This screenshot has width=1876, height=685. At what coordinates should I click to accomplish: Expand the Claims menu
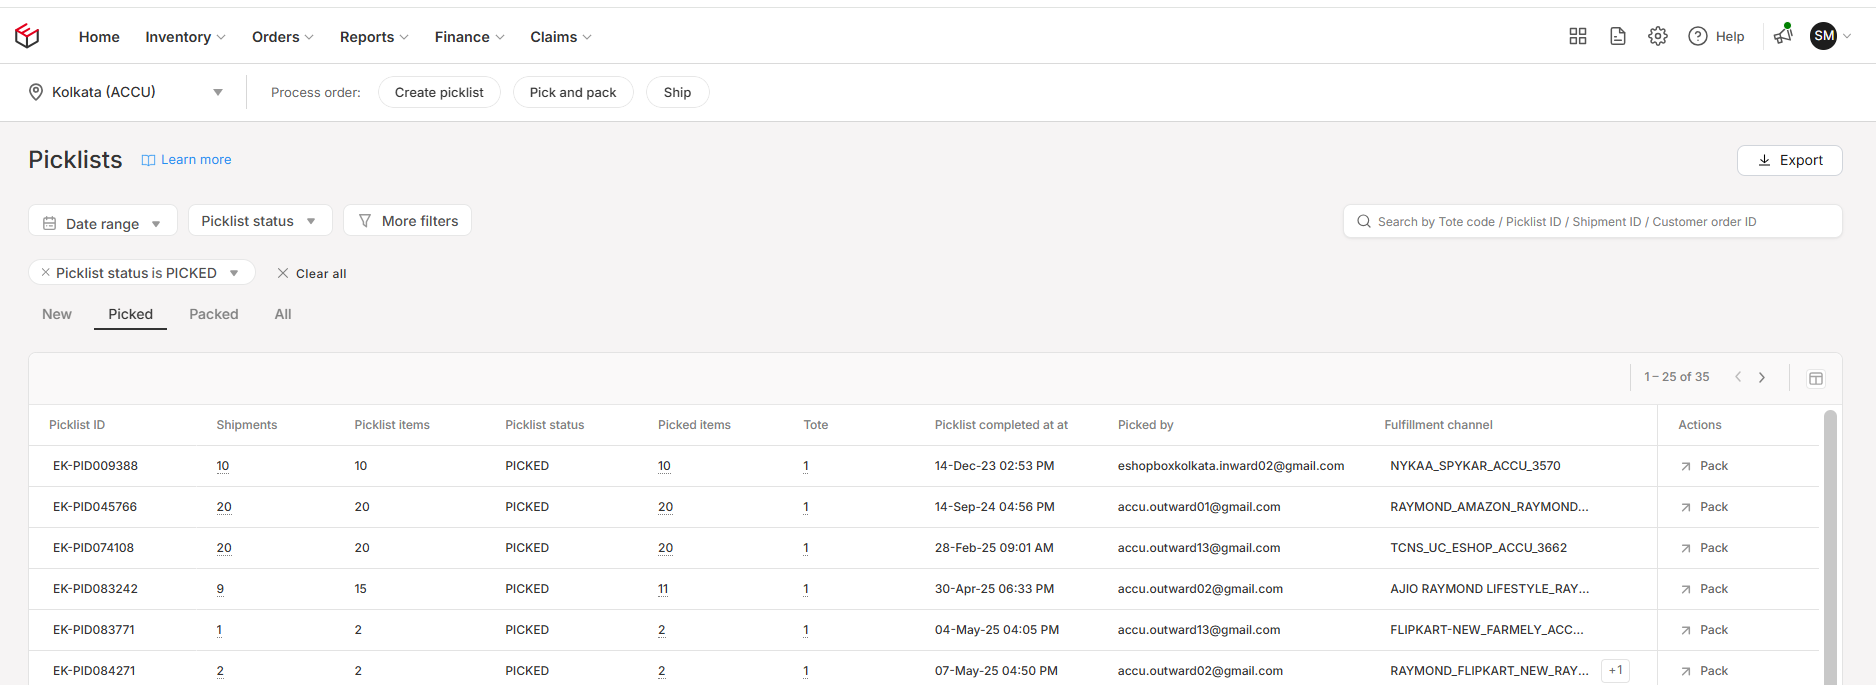point(561,37)
